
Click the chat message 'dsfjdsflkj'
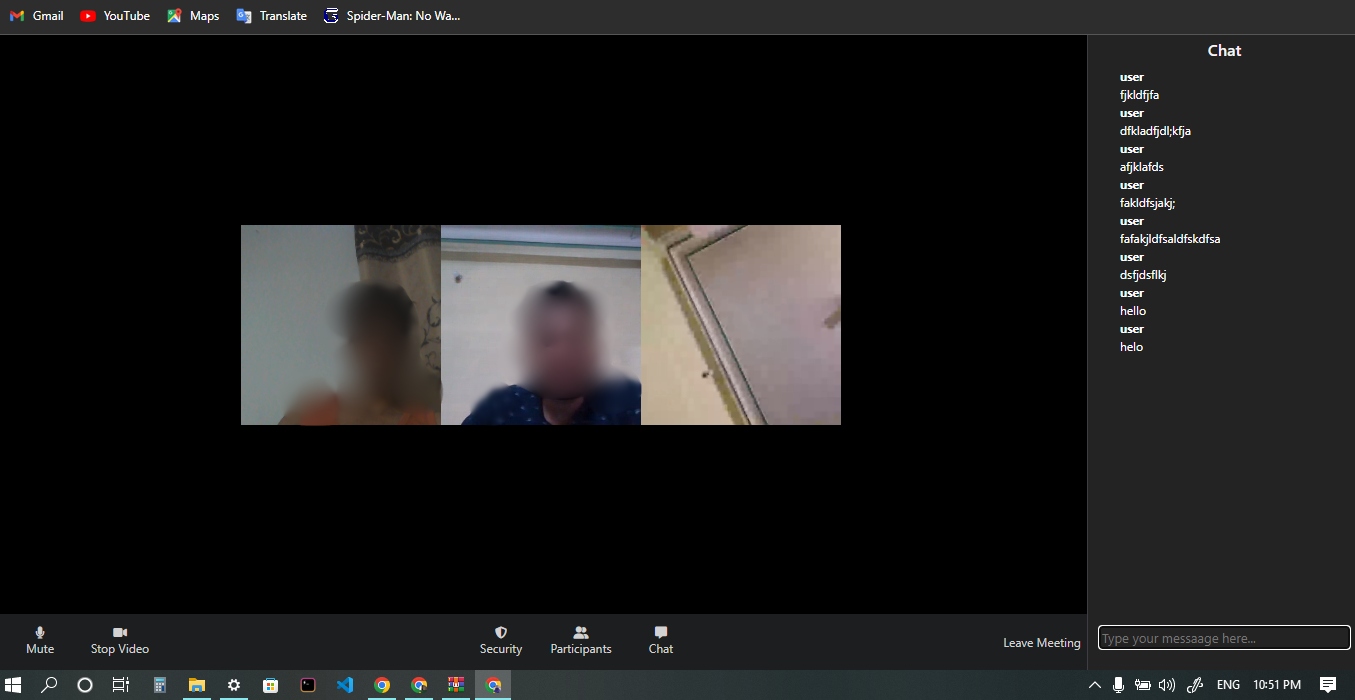1143,275
